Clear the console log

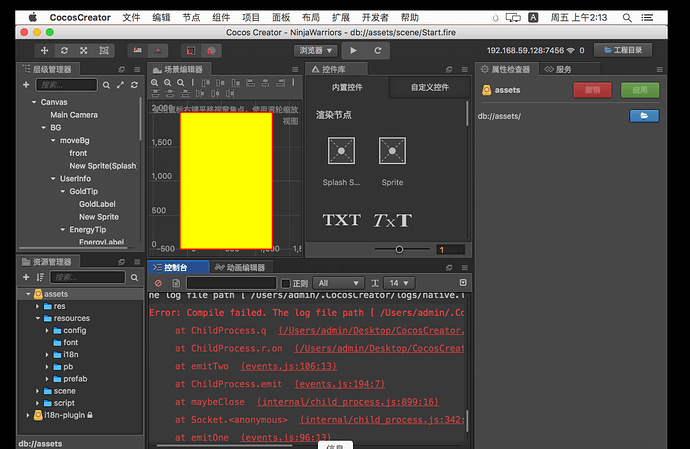click(158, 283)
